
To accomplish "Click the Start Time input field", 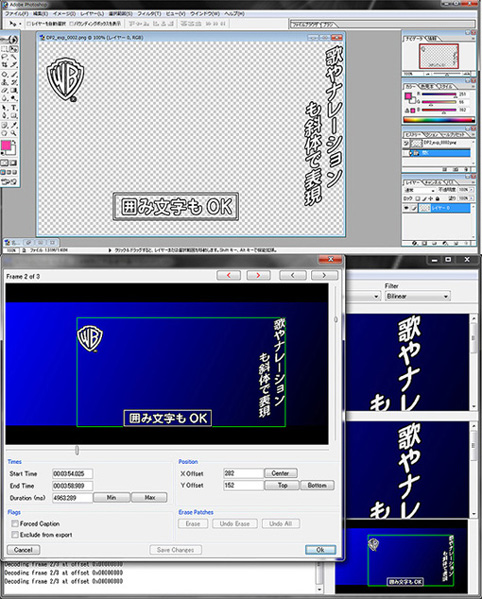I will [73, 474].
